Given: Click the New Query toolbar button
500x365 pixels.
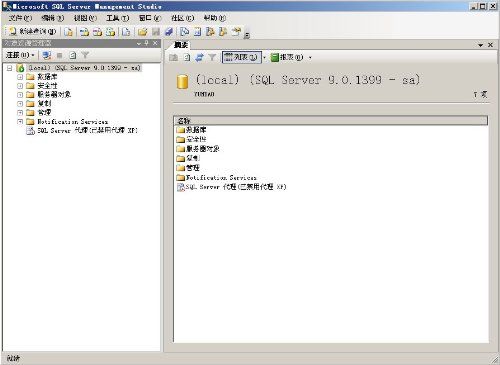Looking at the screenshot, I should click(32, 32).
